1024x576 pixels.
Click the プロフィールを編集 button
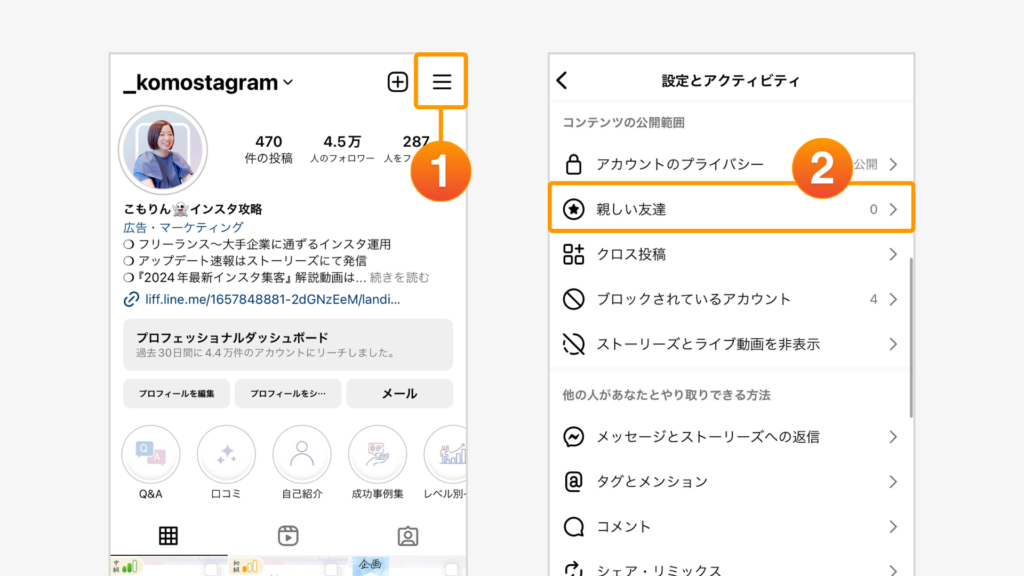[x=177, y=394]
